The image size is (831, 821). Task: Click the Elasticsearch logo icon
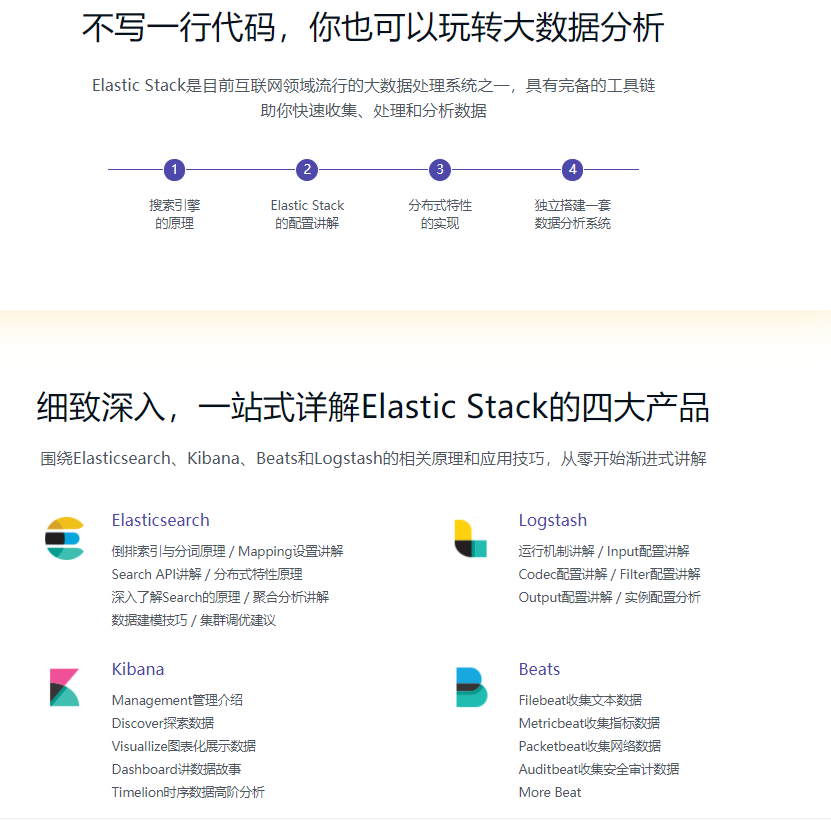pyautogui.click(x=65, y=538)
